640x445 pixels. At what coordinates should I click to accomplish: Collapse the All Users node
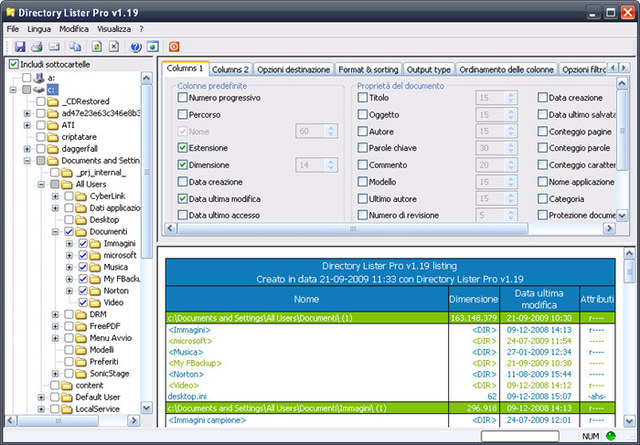pos(41,184)
